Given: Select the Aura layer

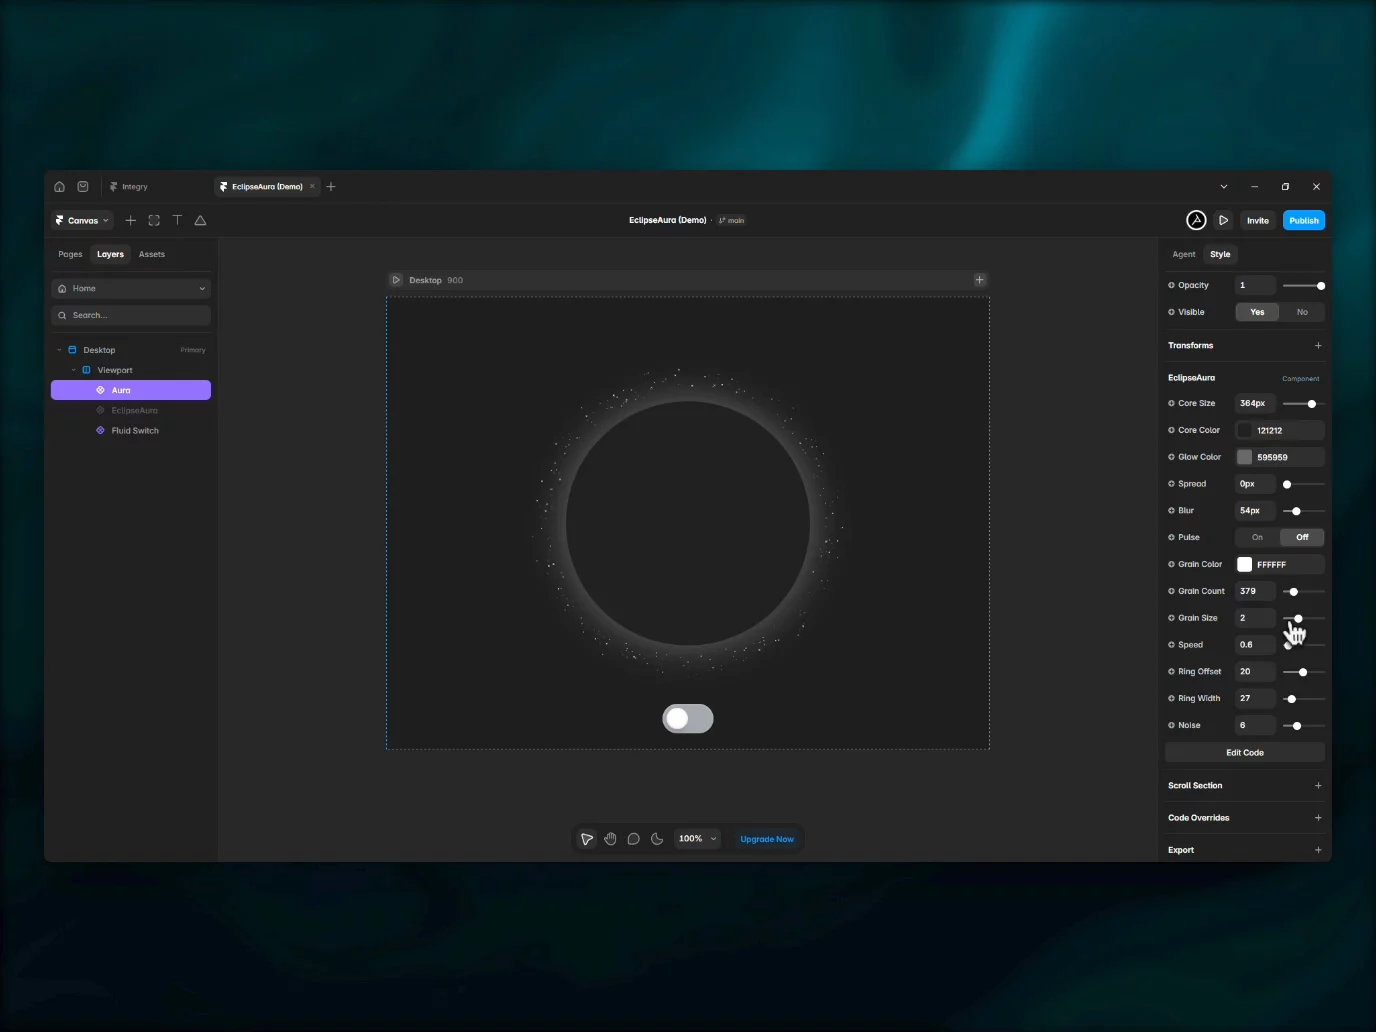Looking at the screenshot, I should pyautogui.click(x=131, y=390).
